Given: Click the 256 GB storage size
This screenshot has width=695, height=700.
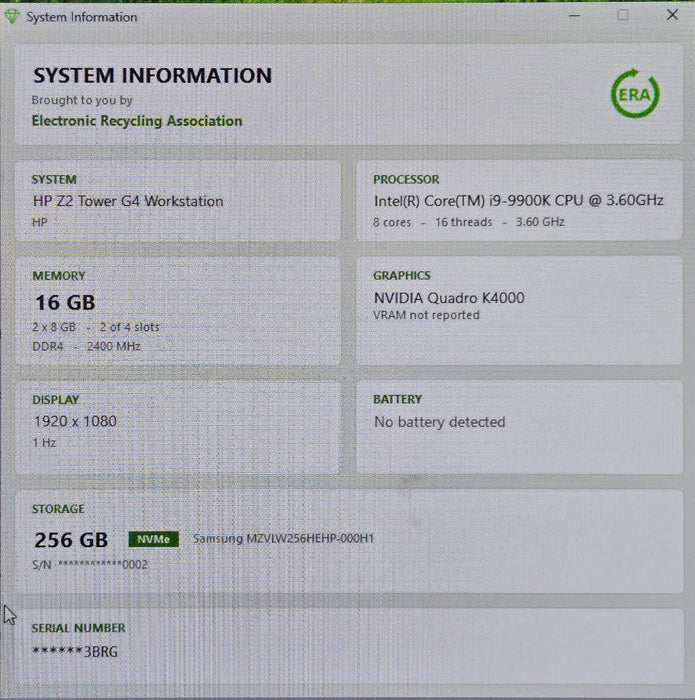Looking at the screenshot, I should pos(71,540).
